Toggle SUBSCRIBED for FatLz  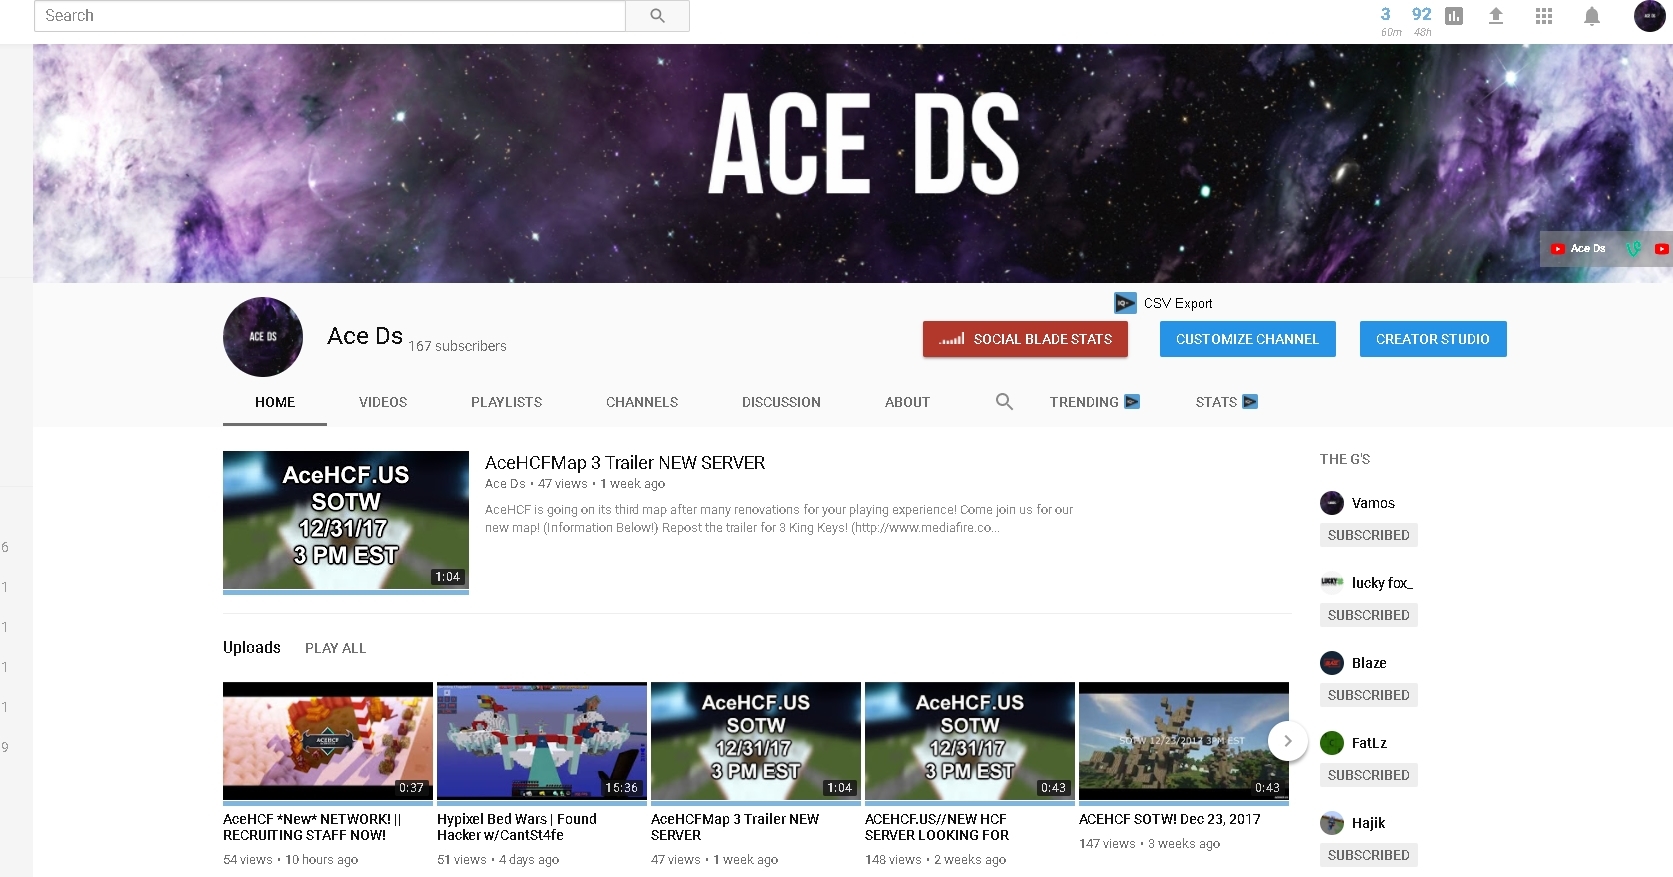[x=1368, y=775]
